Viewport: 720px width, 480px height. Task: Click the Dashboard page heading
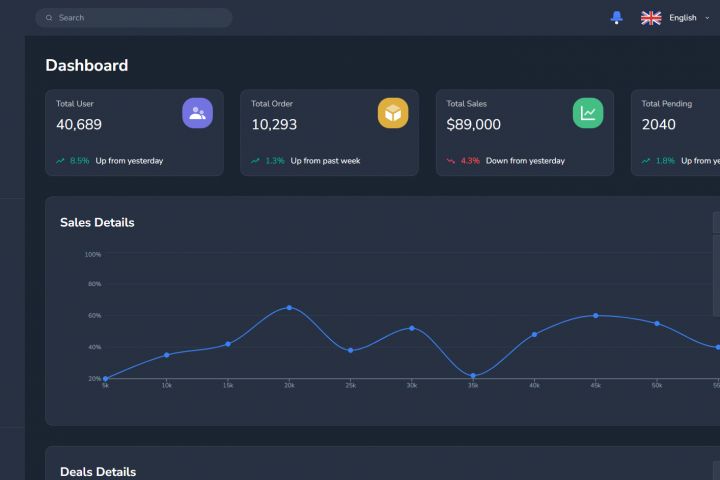pyautogui.click(x=87, y=65)
